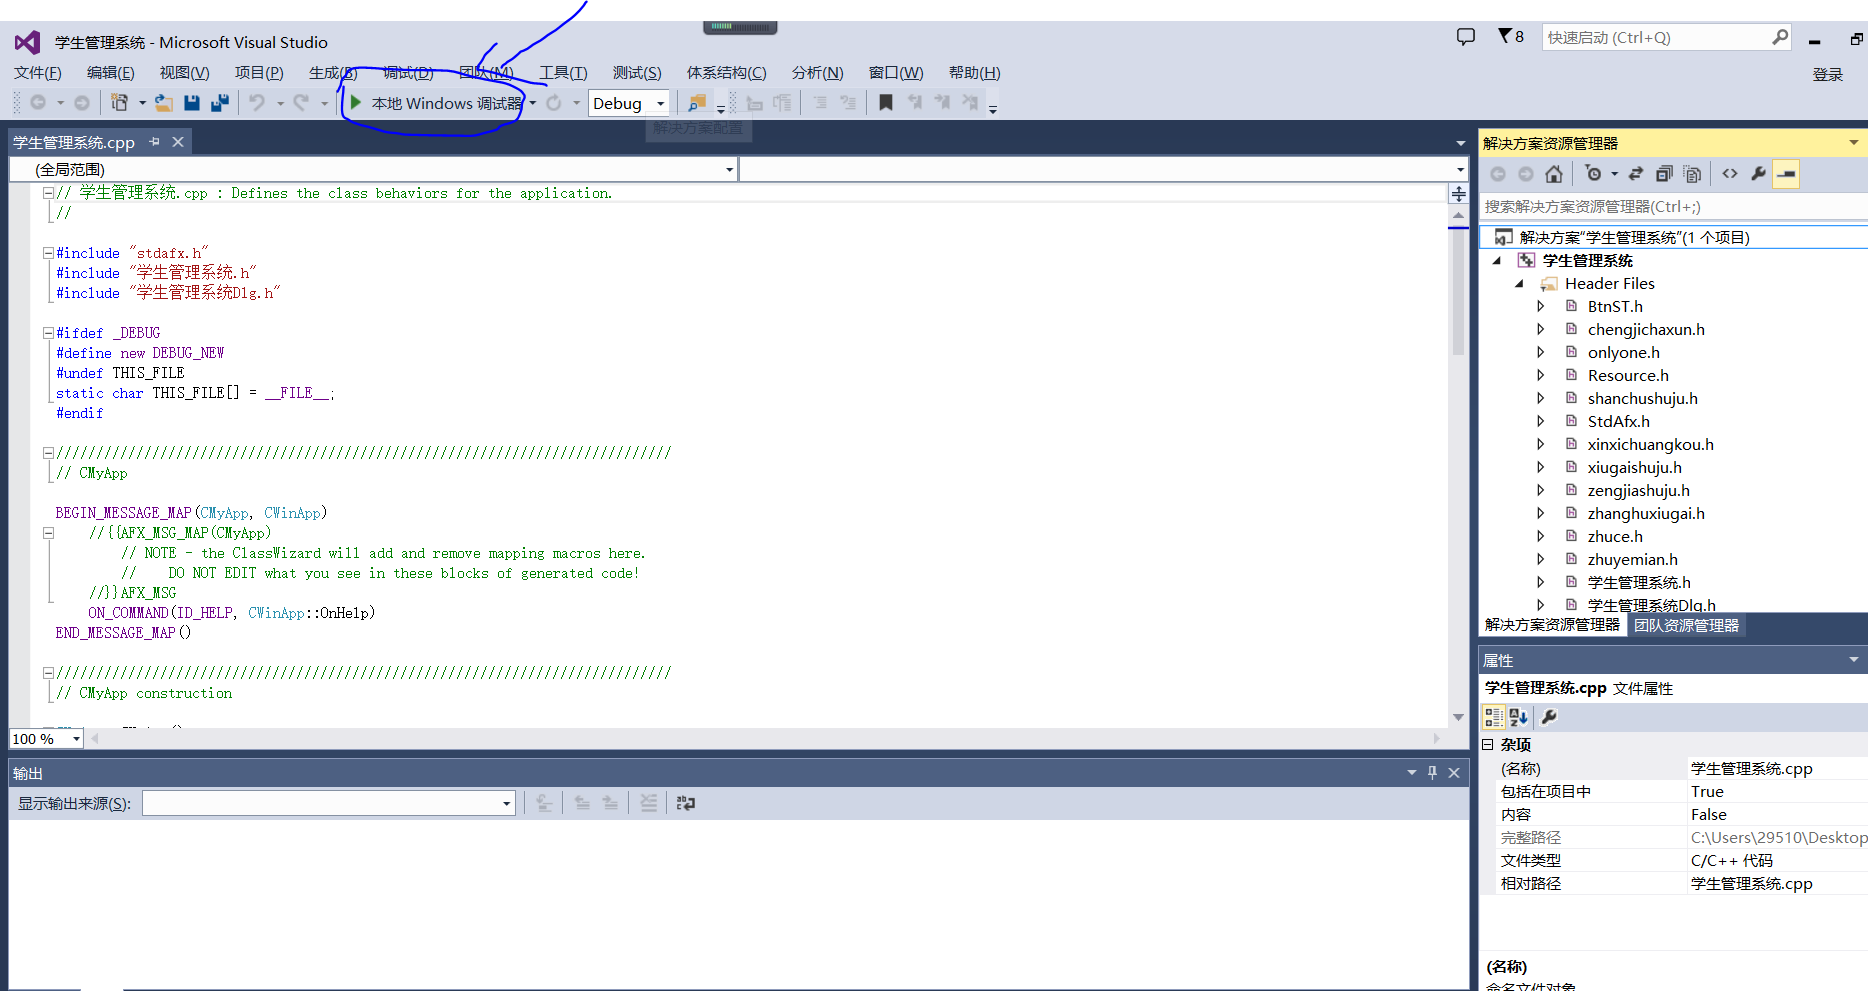The image size is (1868, 991).
Task: Expand the BtnST.h tree node
Action: (1541, 307)
